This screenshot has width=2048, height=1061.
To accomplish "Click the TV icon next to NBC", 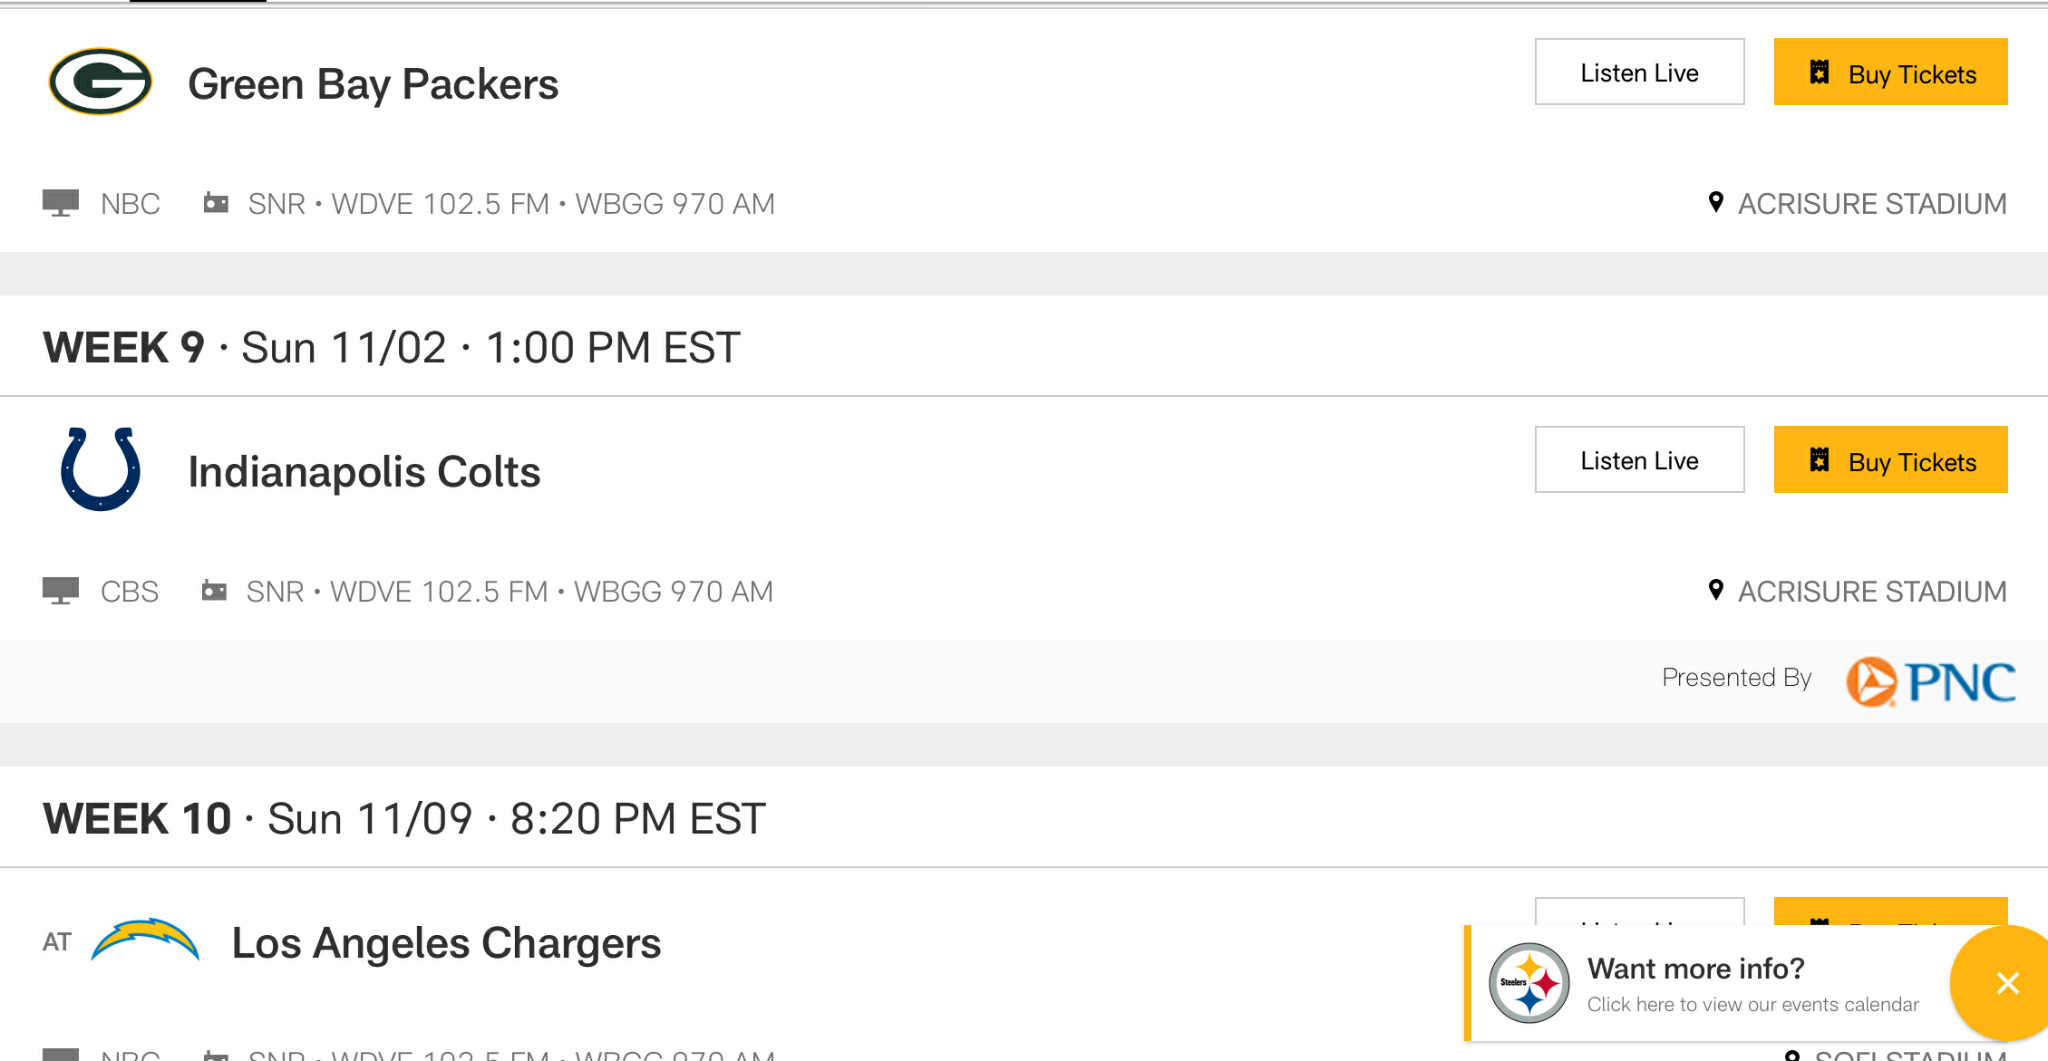I will [60, 203].
